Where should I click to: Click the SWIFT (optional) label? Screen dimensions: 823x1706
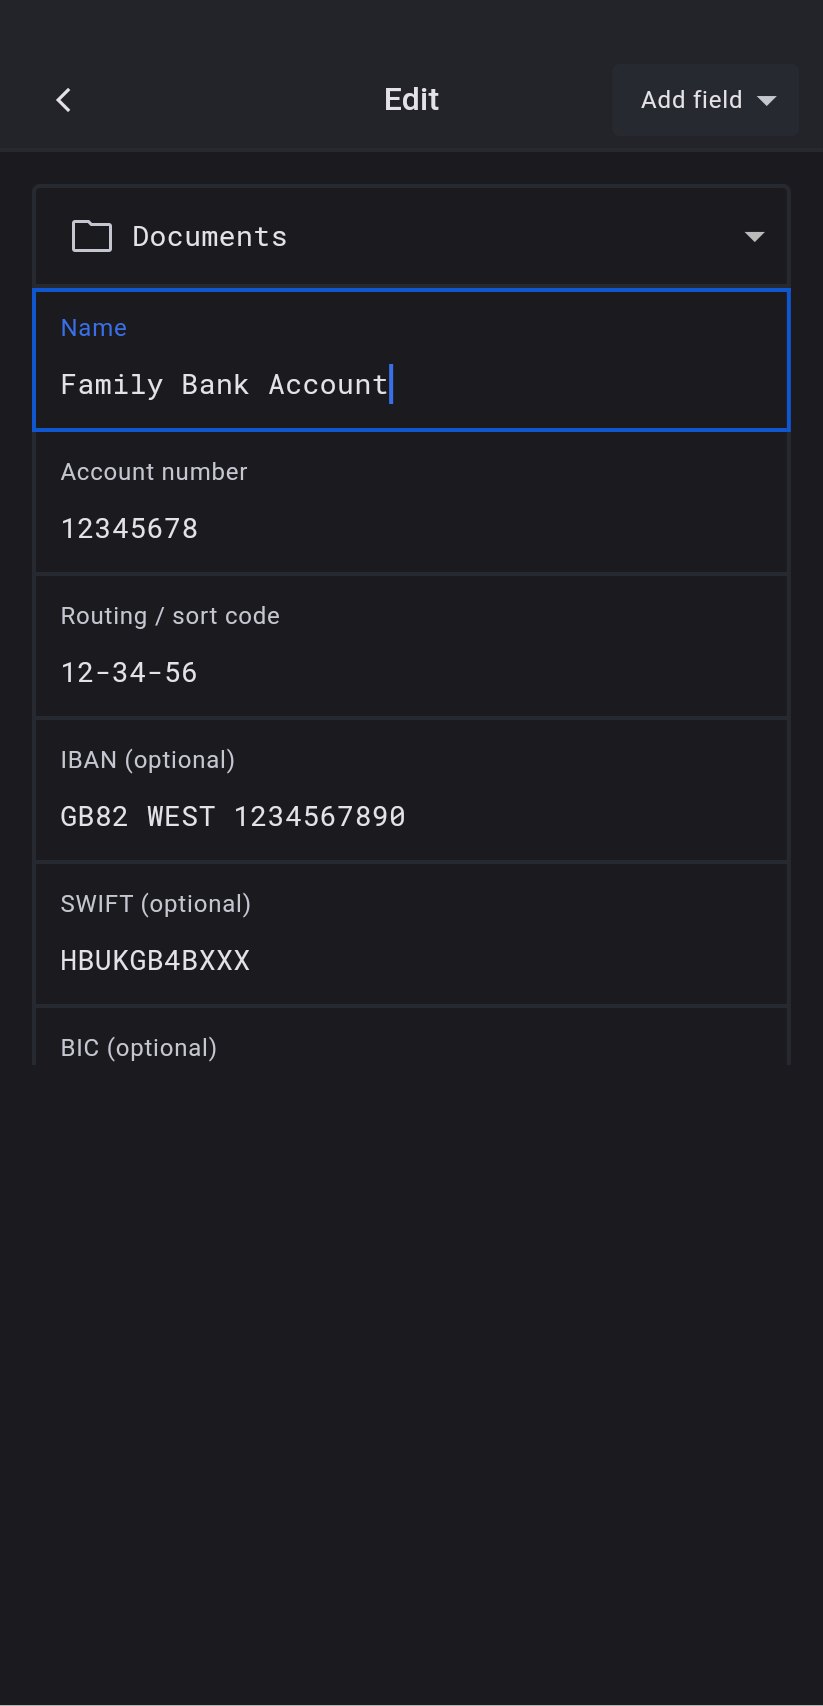[156, 904]
